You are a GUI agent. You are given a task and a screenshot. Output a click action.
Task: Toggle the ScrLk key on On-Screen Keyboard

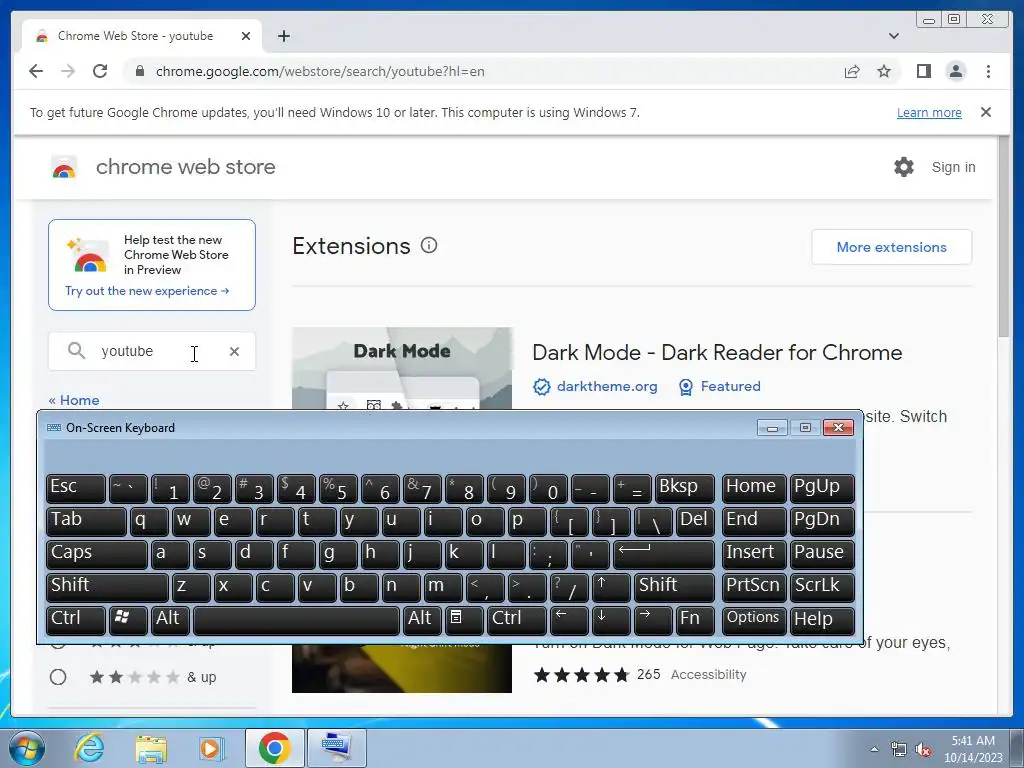[822, 587]
